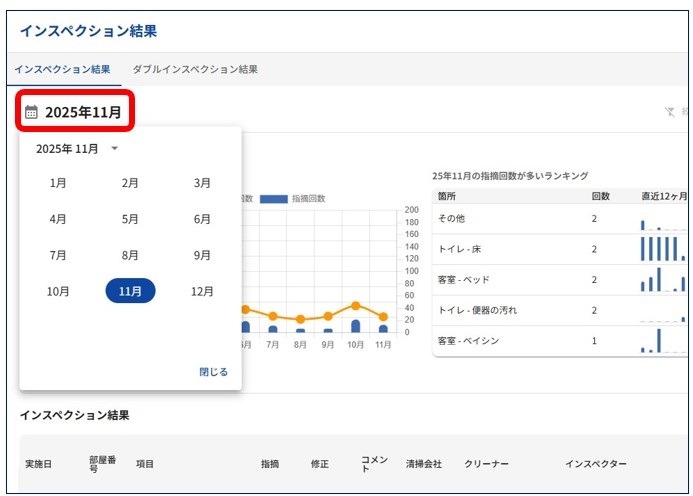Click the 実施日 column header

pos(38,464)
